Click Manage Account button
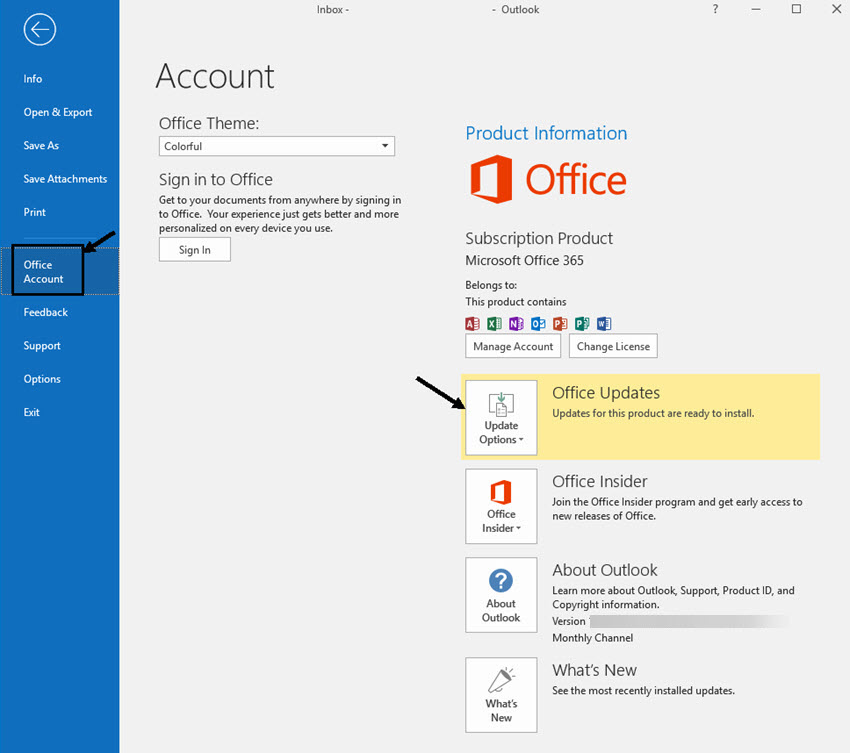Viewport: 850px width, 753px height. 513,346
